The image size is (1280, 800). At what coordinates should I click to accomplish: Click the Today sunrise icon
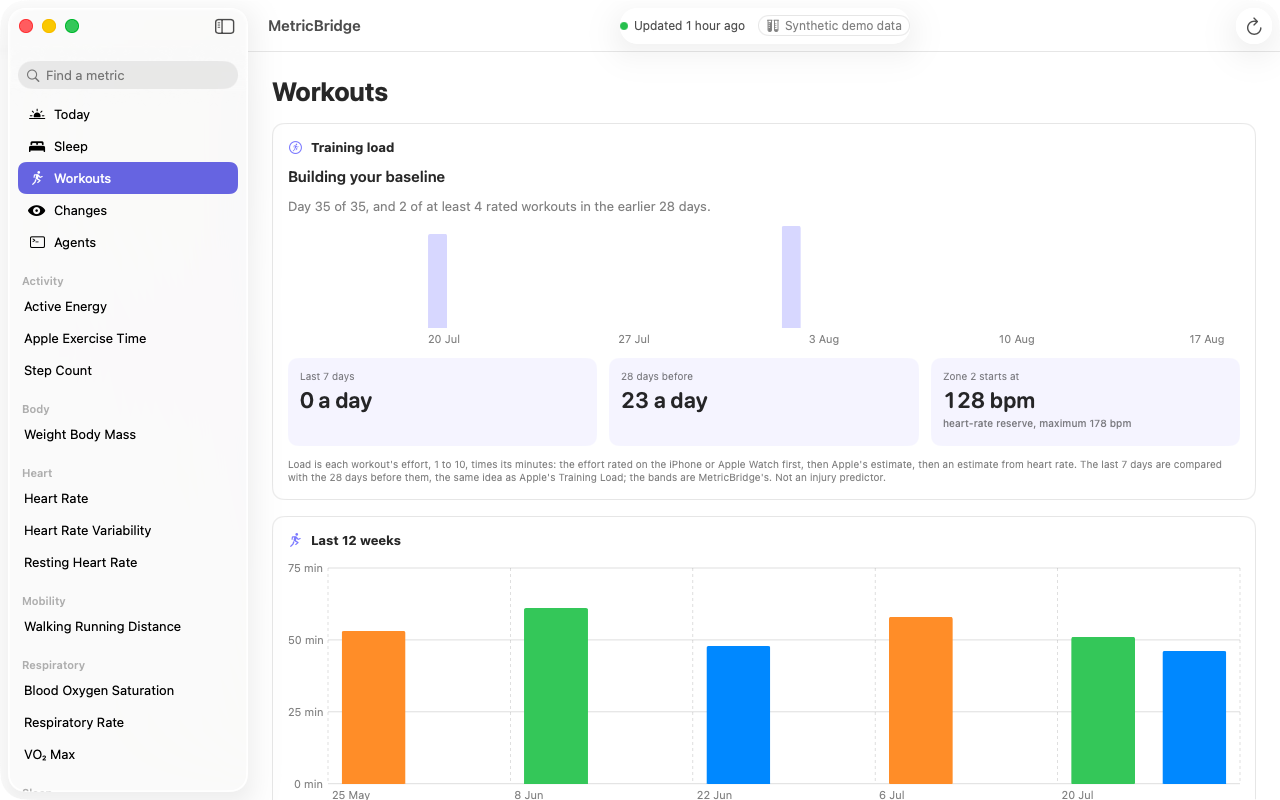coord(37,114)
